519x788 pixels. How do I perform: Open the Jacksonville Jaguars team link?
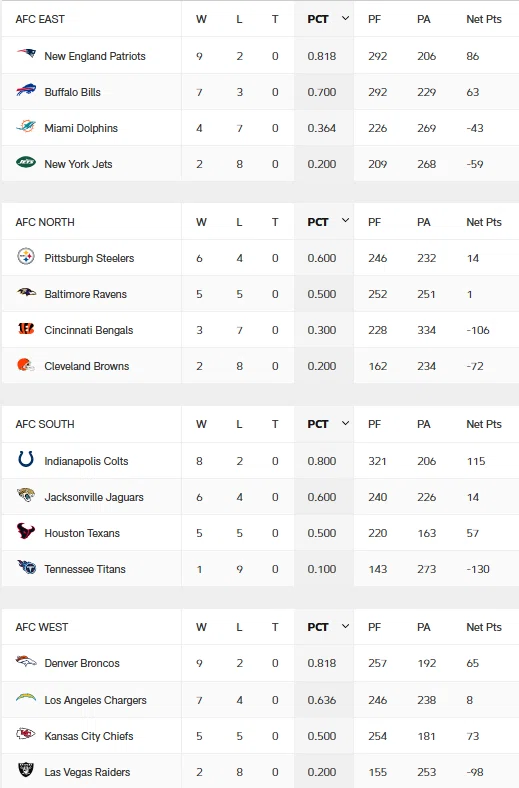94,497
